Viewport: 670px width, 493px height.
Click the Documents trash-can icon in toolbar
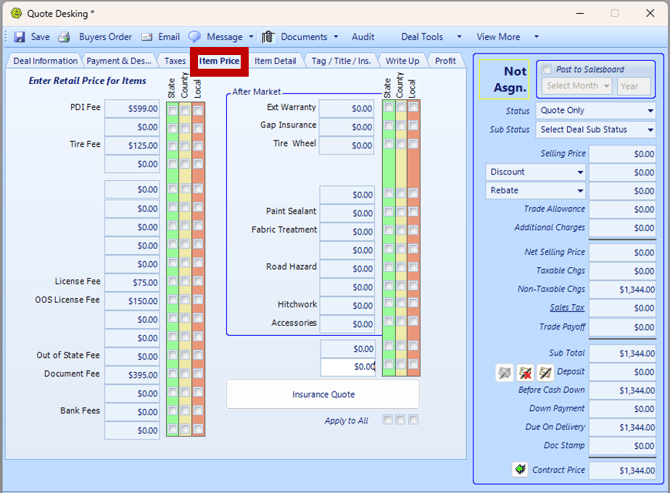(x=268, y=37)
